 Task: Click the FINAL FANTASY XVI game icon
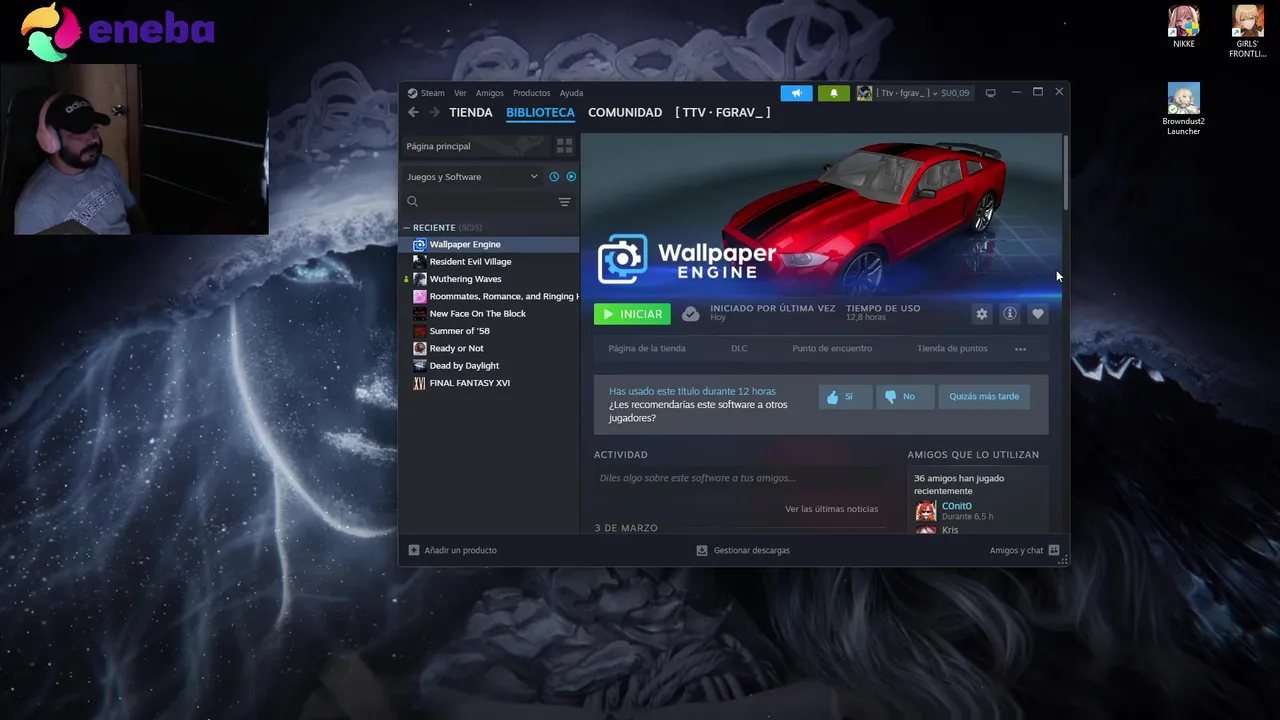point(420,383)
